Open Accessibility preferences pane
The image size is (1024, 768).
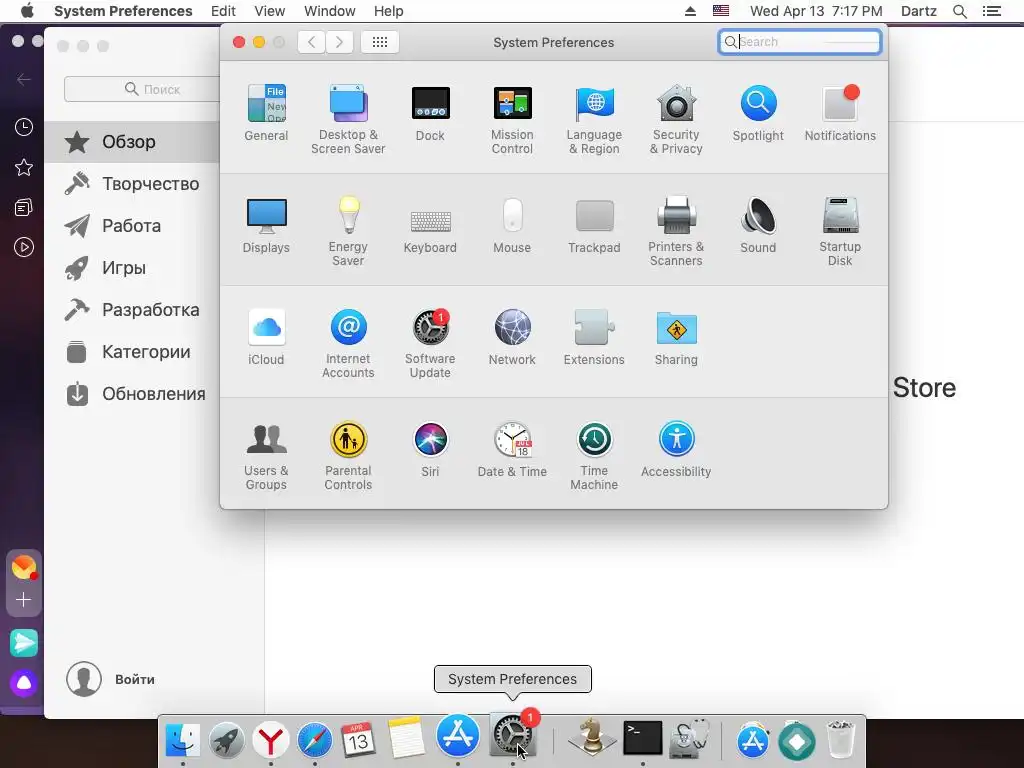pyautogui.click(x=676, y=449)
